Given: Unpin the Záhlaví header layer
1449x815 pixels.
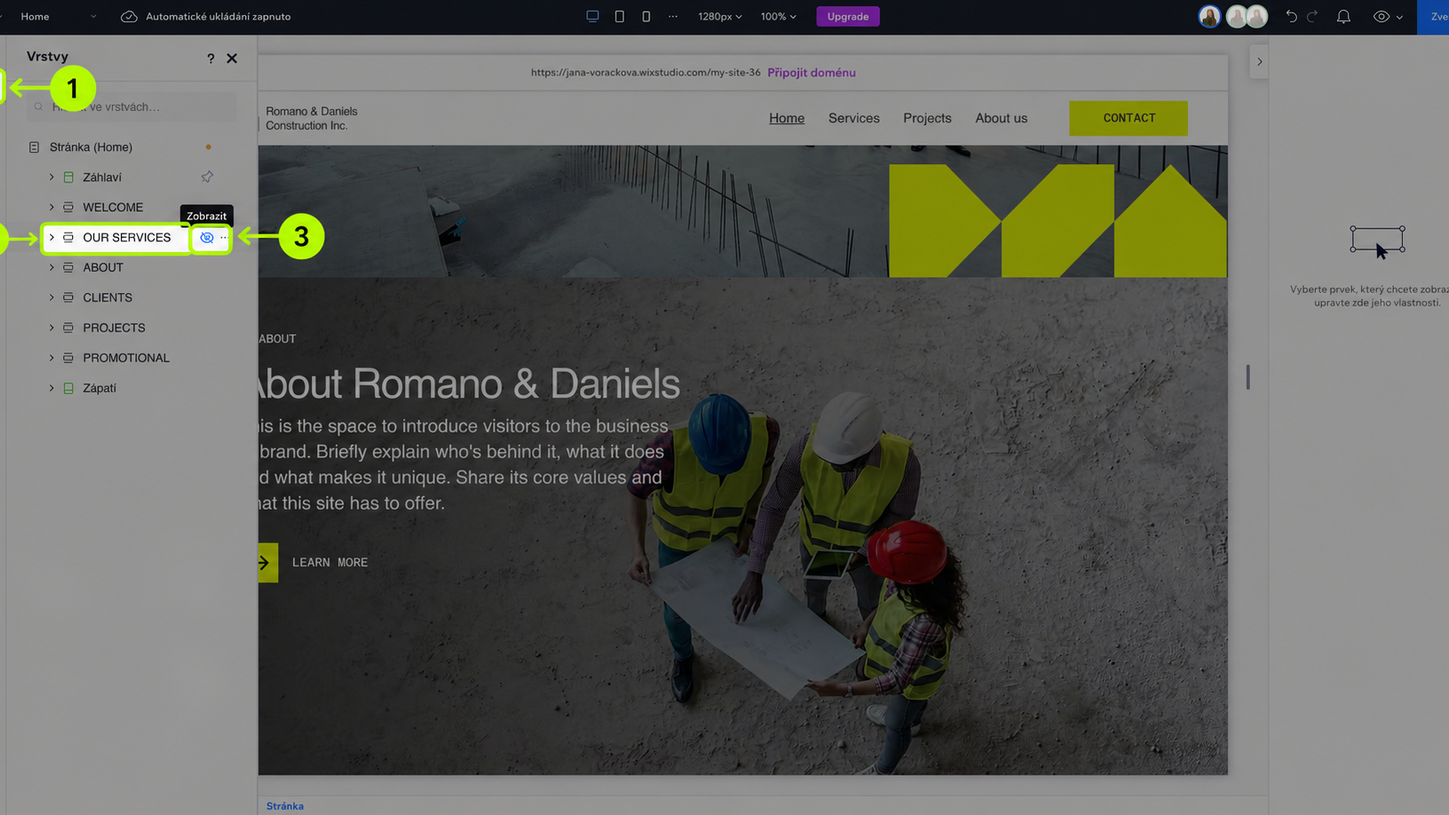Looking at the screenshot, I should click(207, 177).
